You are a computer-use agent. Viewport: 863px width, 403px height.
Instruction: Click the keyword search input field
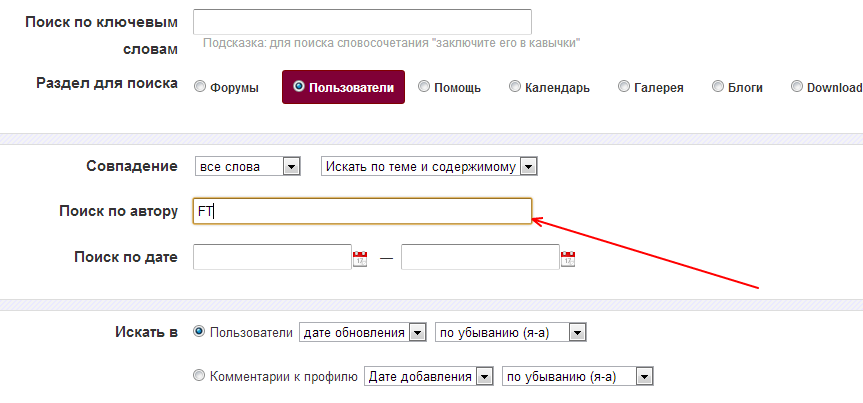click(362, 22)
